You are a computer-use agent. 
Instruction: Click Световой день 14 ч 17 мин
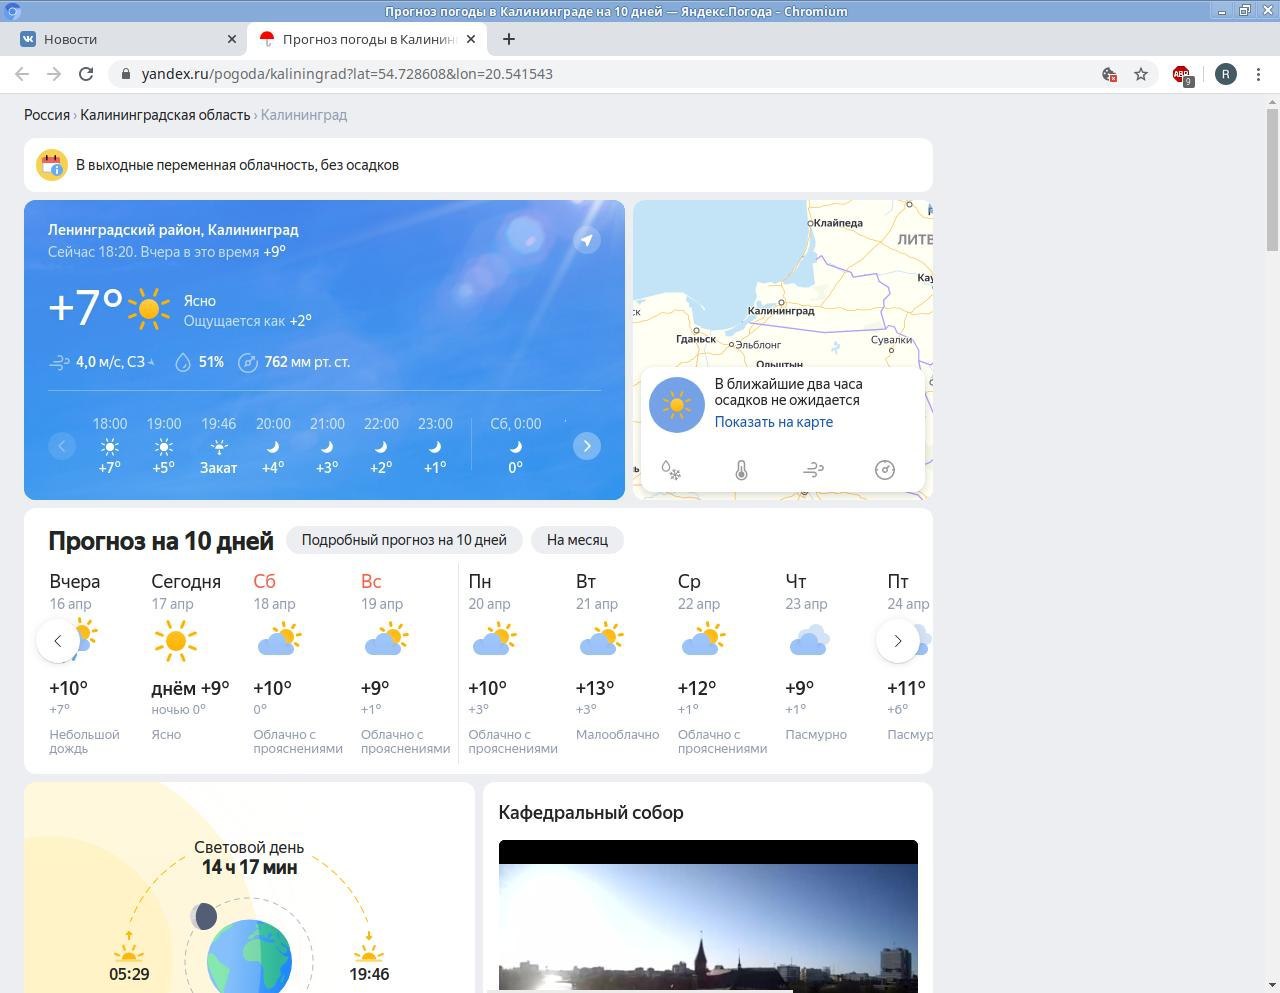(x=249, y=857)
